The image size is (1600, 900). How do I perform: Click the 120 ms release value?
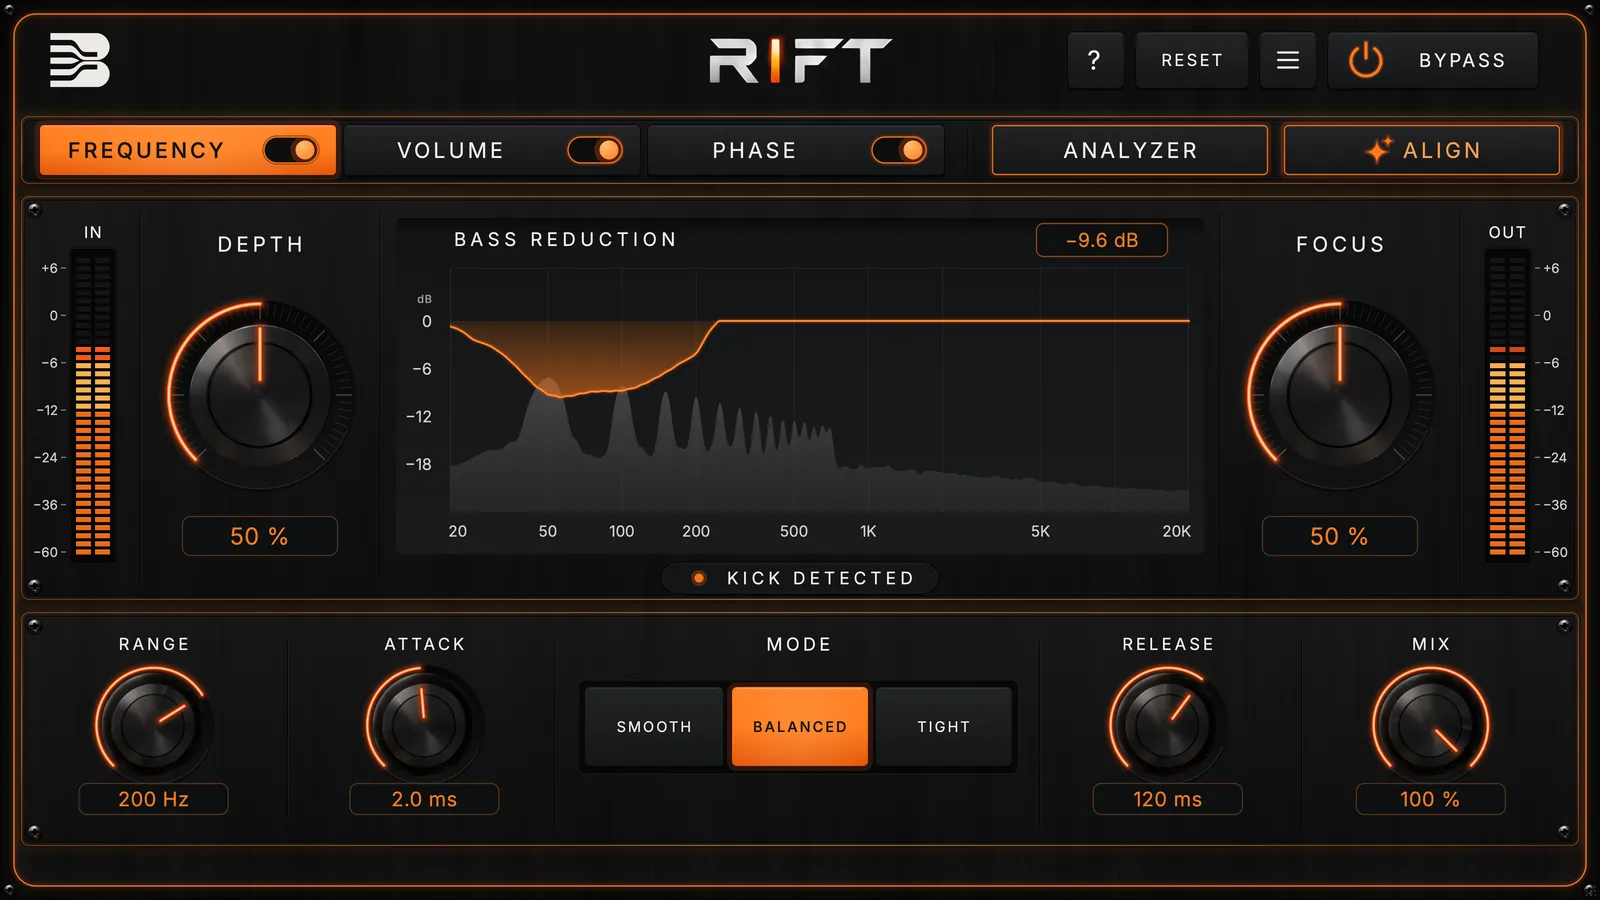point(1167,799)
